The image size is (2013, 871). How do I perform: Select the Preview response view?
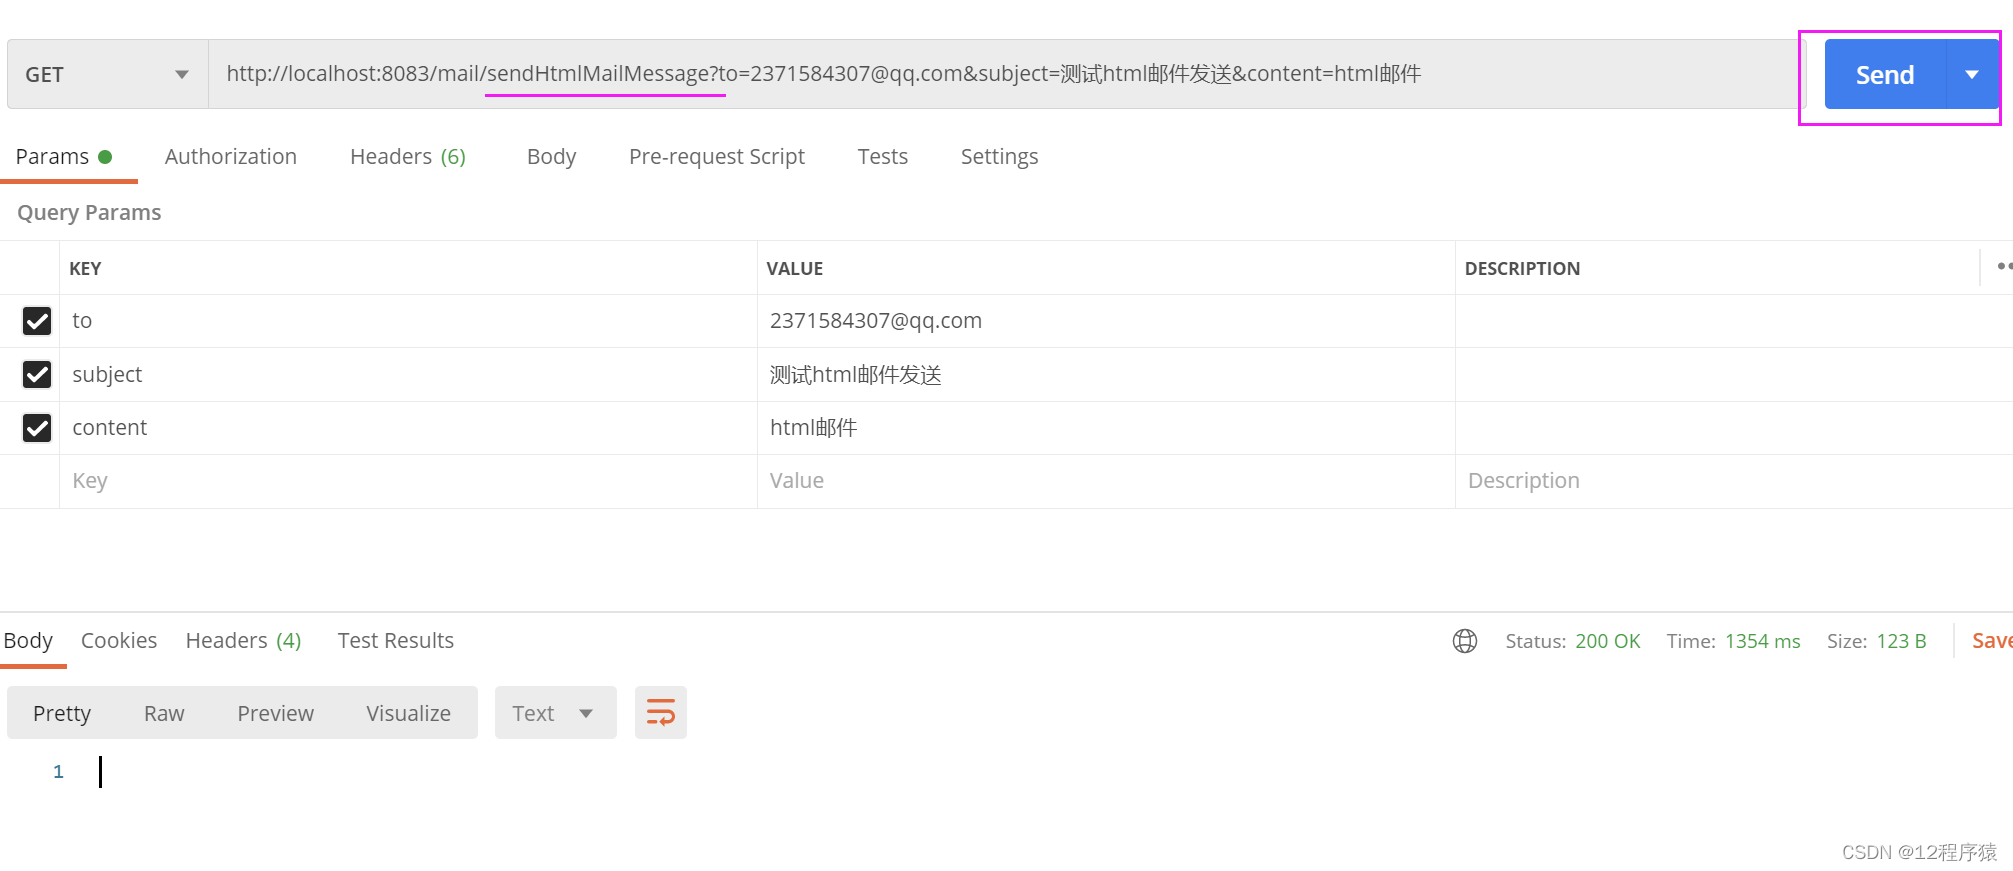(276, 713)
